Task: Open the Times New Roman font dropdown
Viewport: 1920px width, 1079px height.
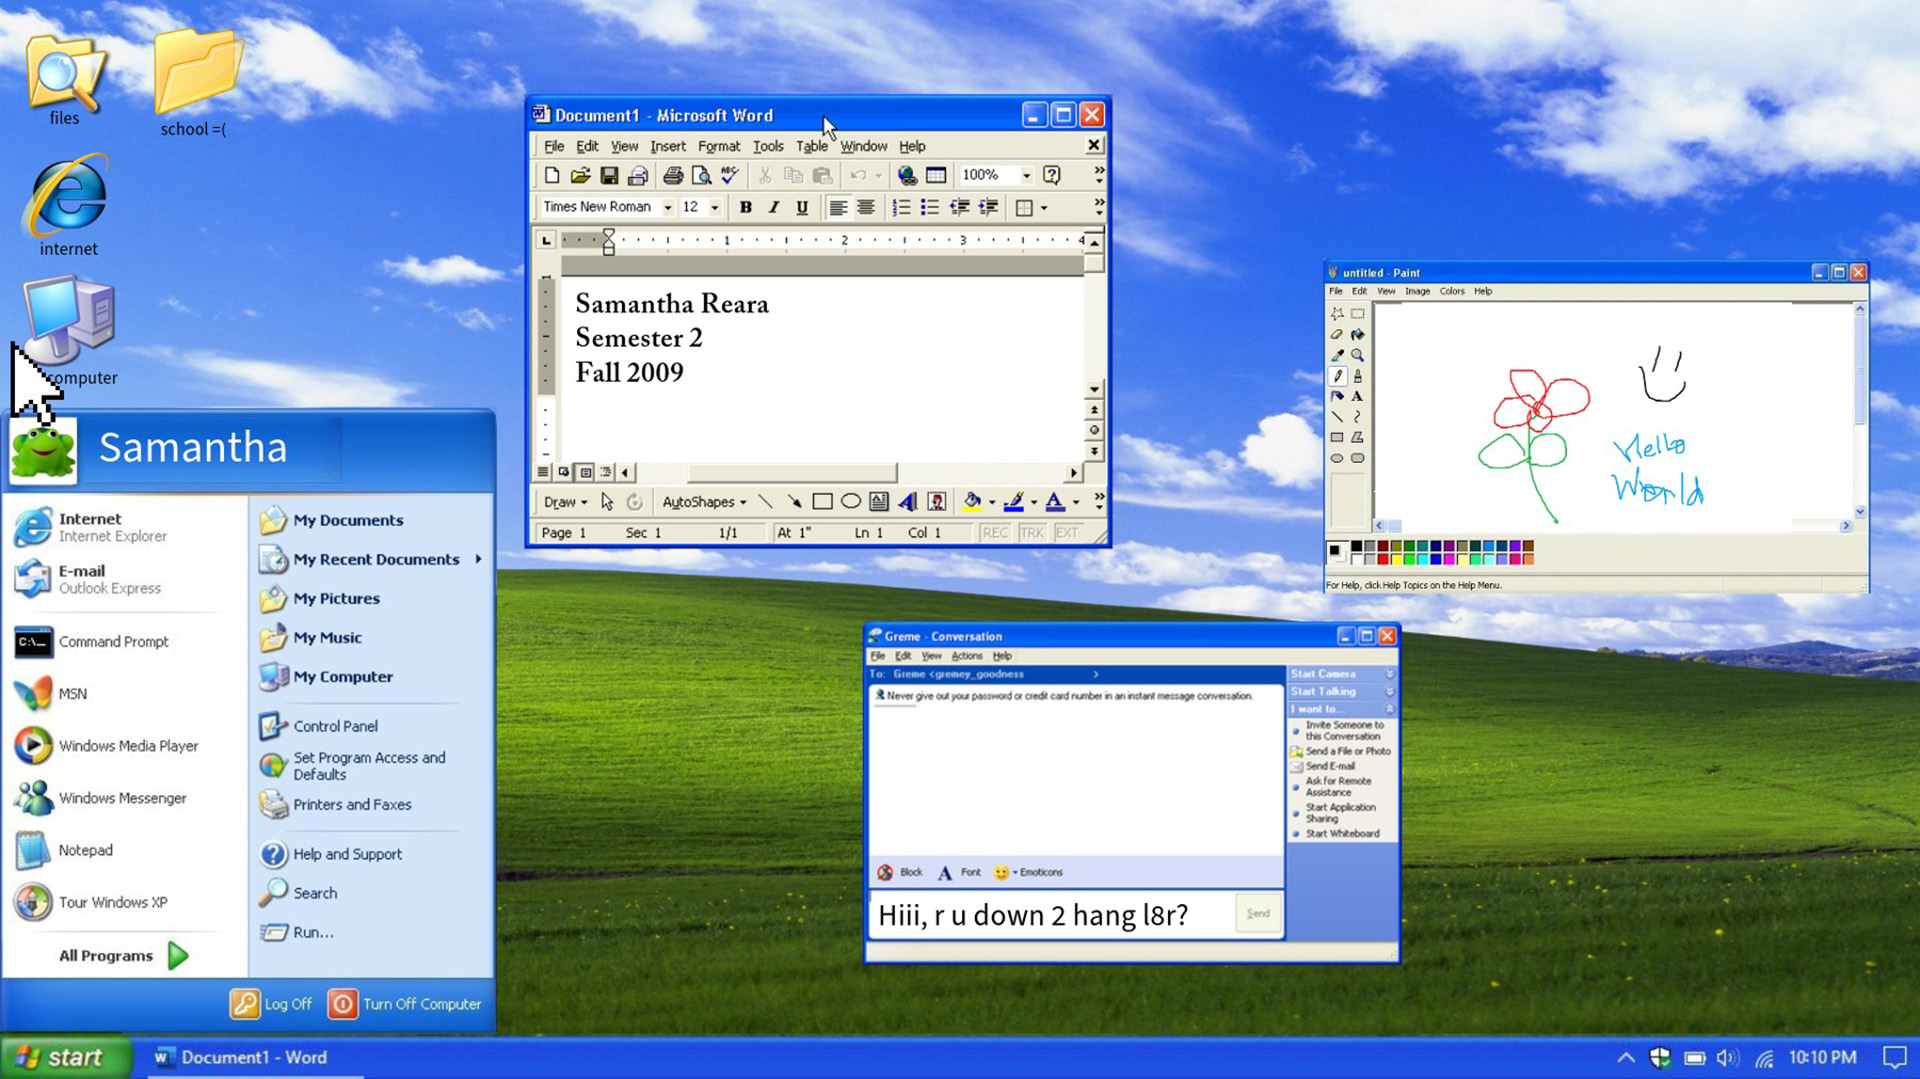Action: click(x=667, y=207)
